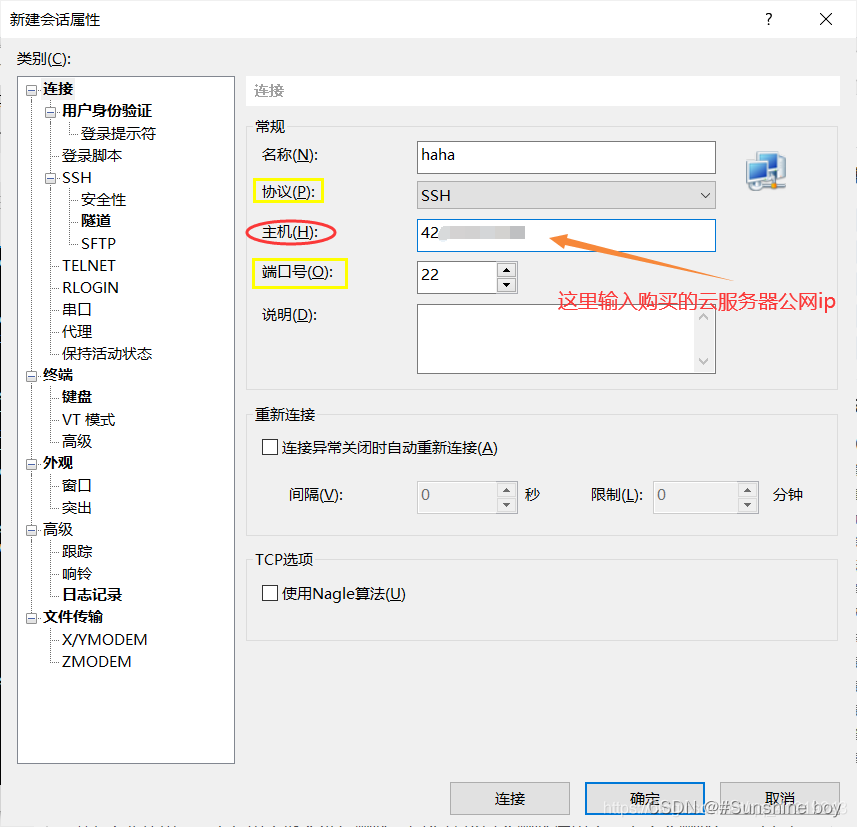Collapse the 连接 tree node
This screenshot has width=857, height=827.
32,90
